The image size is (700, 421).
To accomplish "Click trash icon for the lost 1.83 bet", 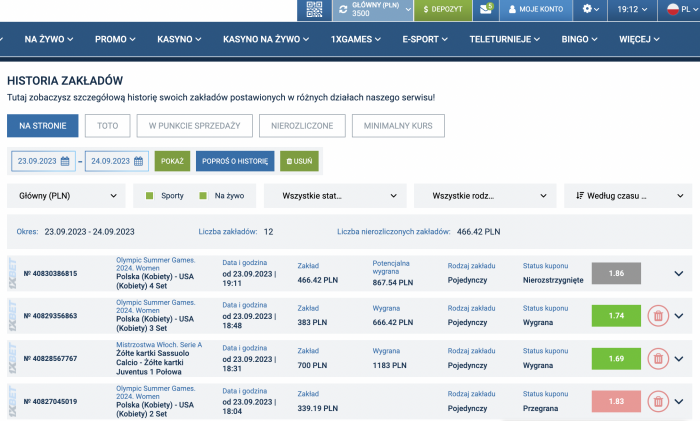I will 658,401.
